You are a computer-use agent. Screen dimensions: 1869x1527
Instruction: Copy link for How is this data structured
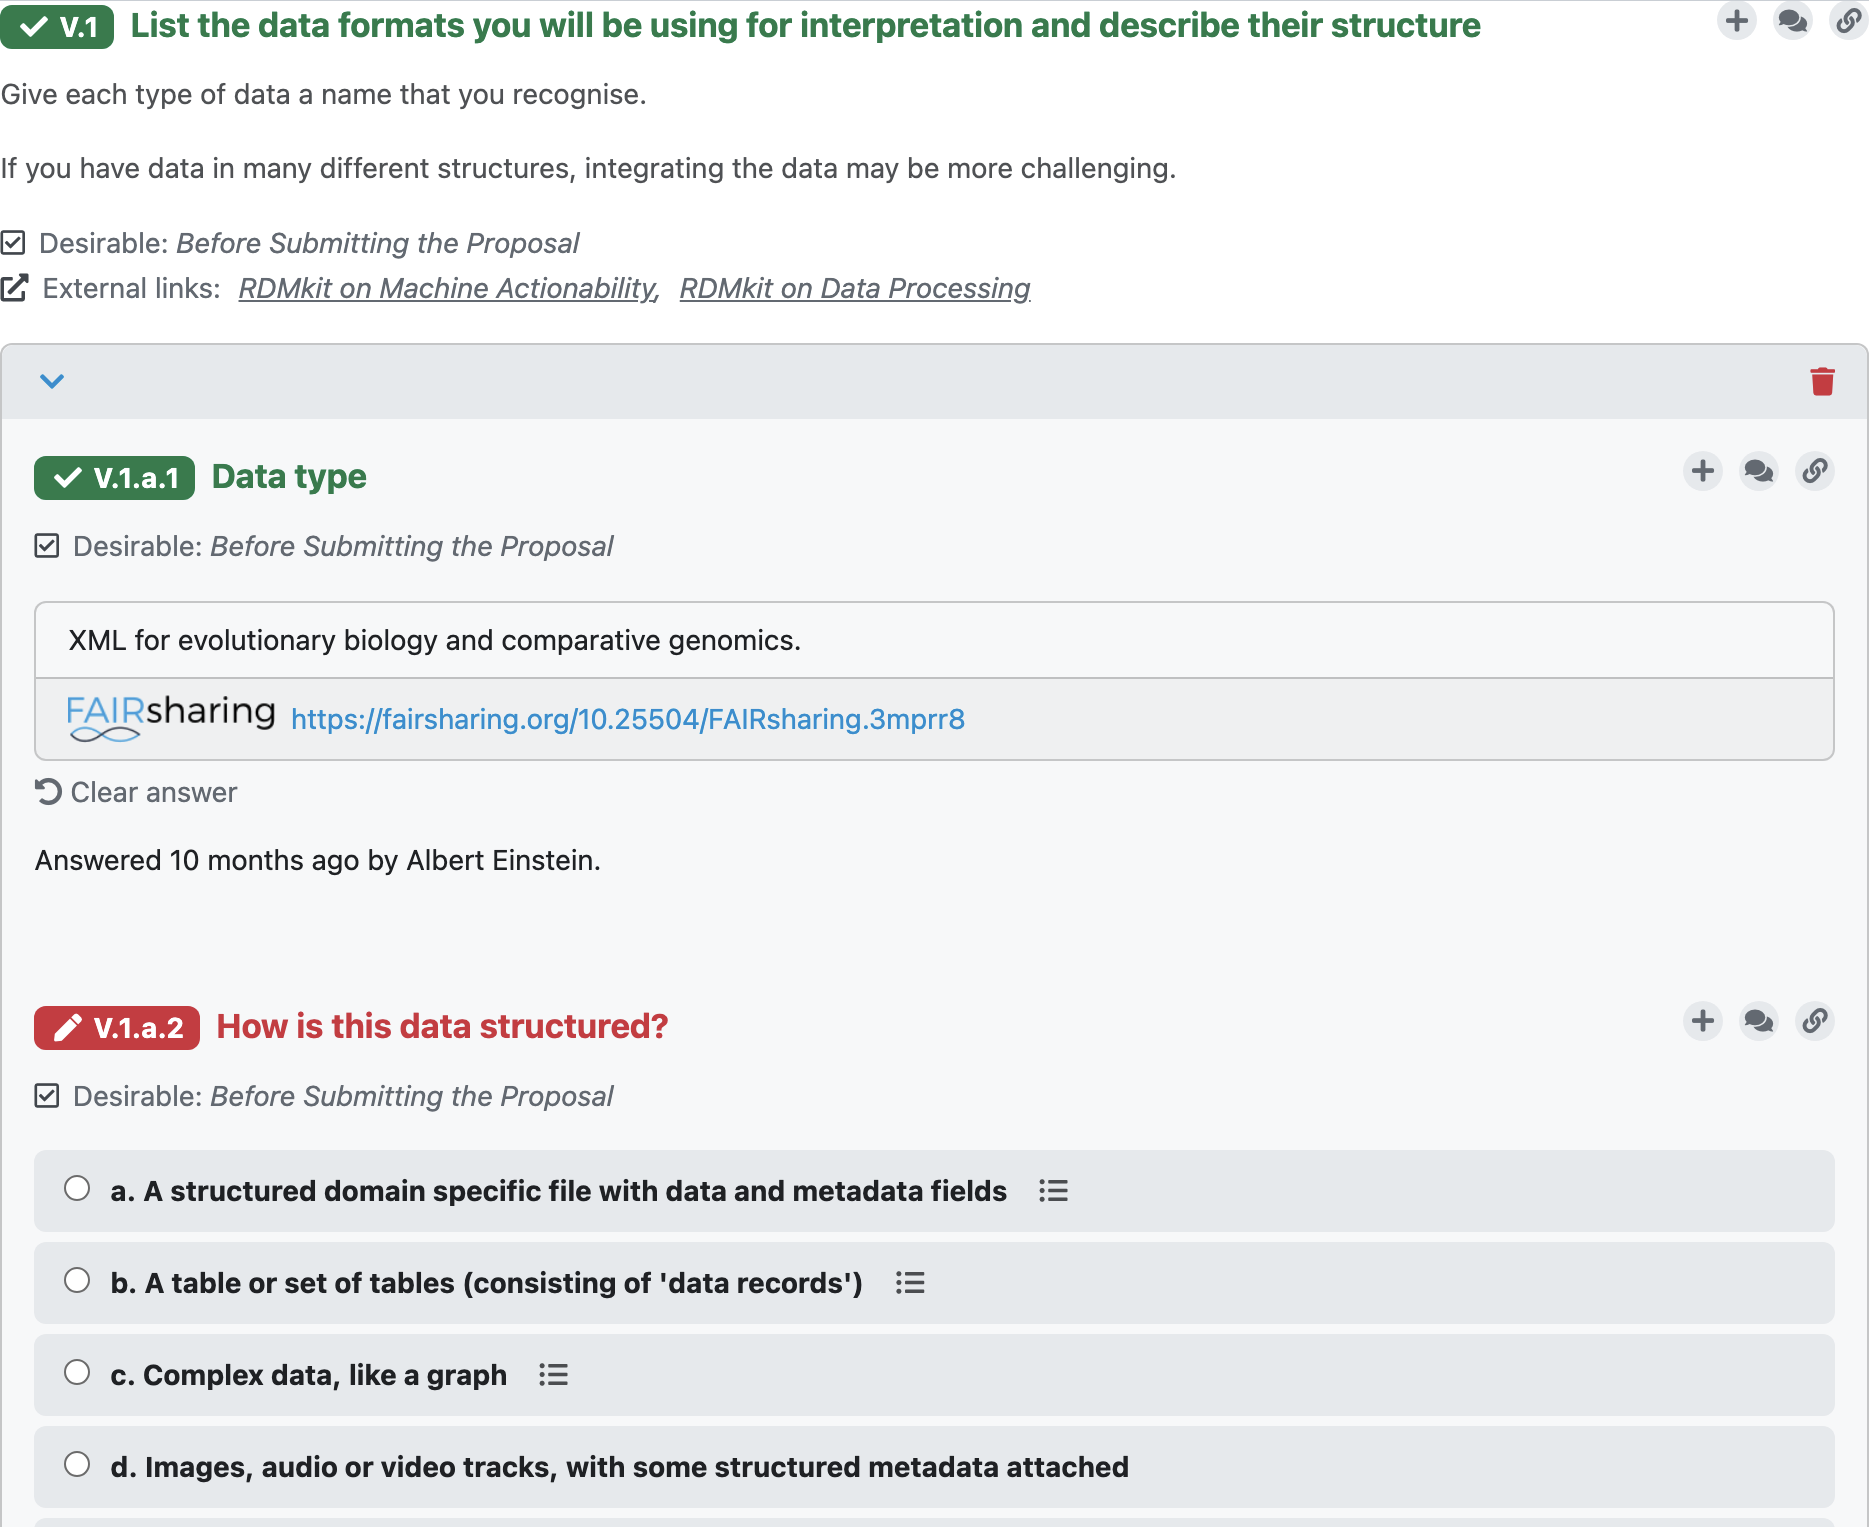(x=1815, y=1021)
